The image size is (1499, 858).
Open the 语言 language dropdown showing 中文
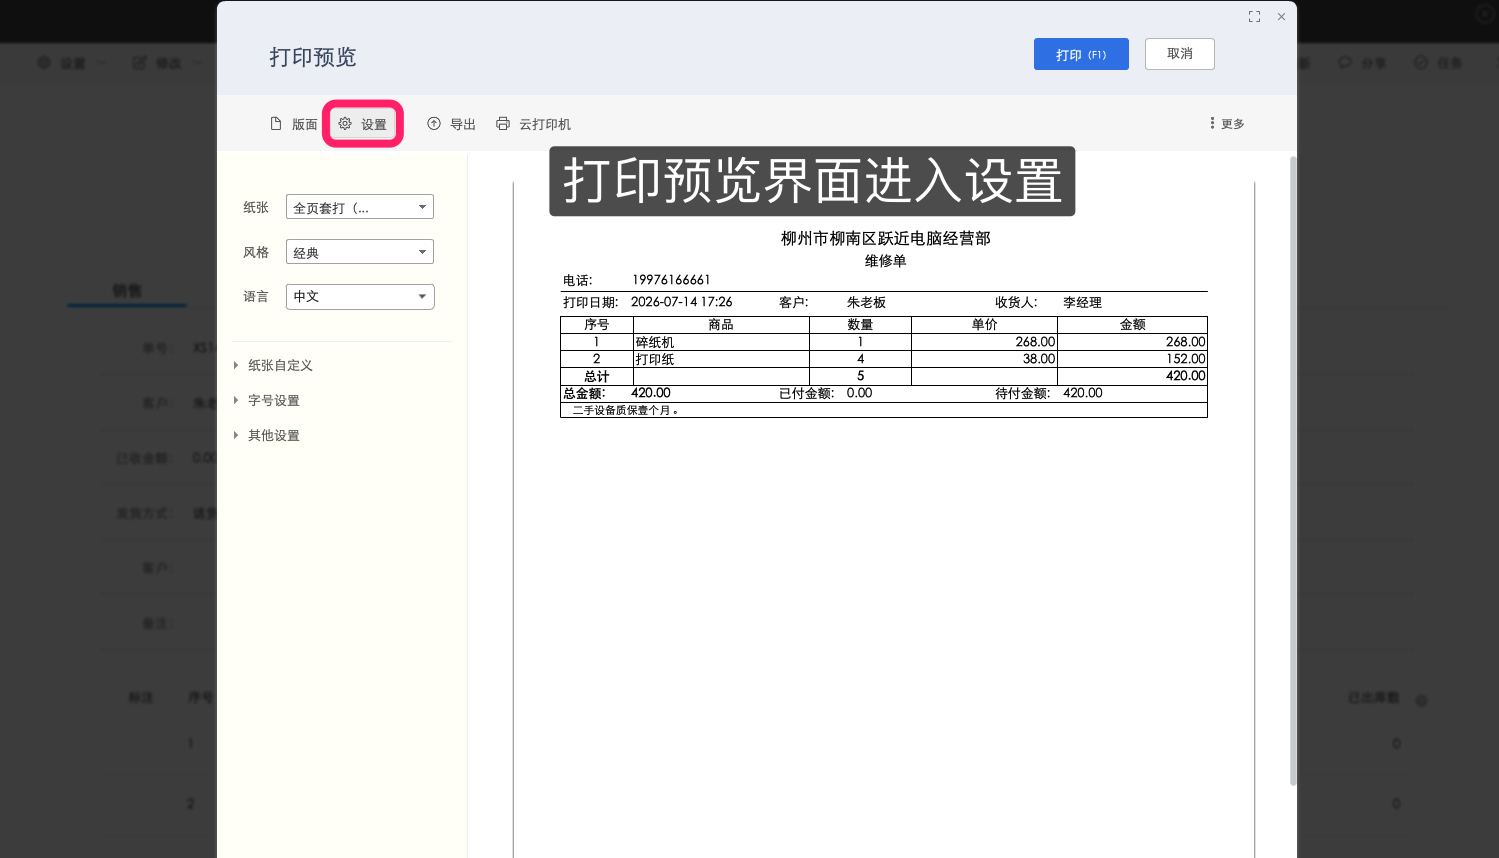(360, 297)
